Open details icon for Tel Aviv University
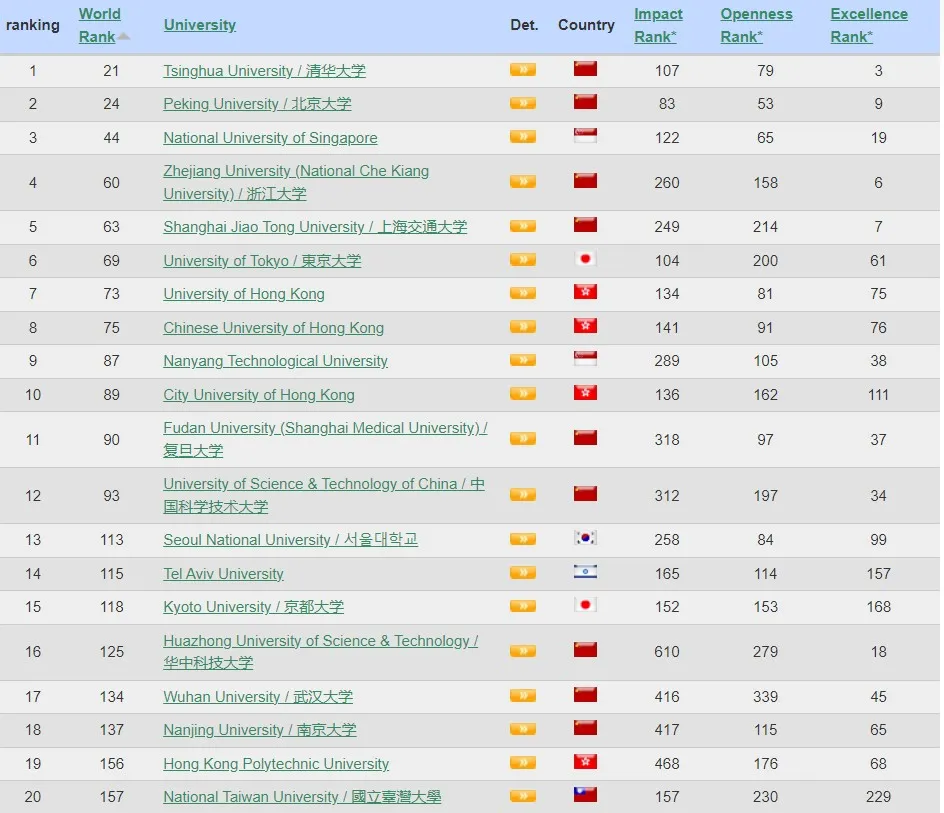 coord(523,572)
